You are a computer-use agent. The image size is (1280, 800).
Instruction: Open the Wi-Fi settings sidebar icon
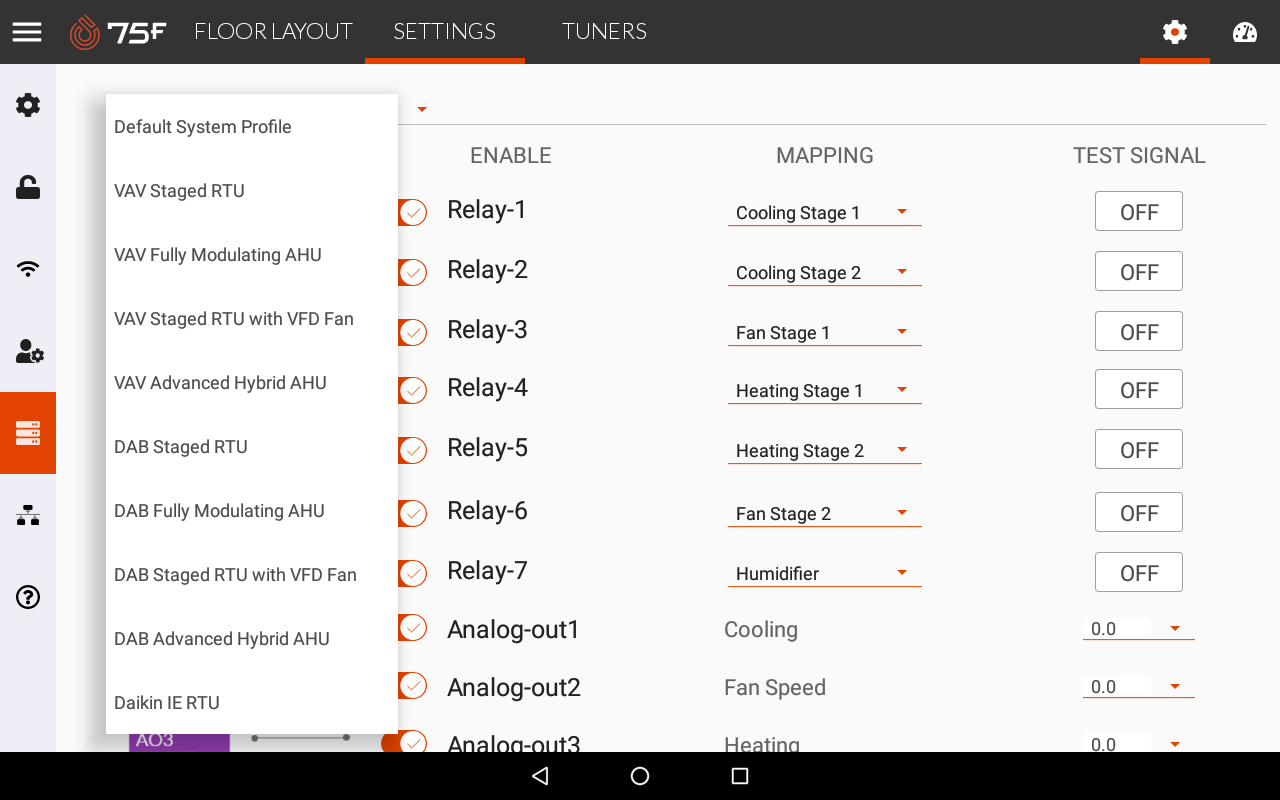coord(28,269)
